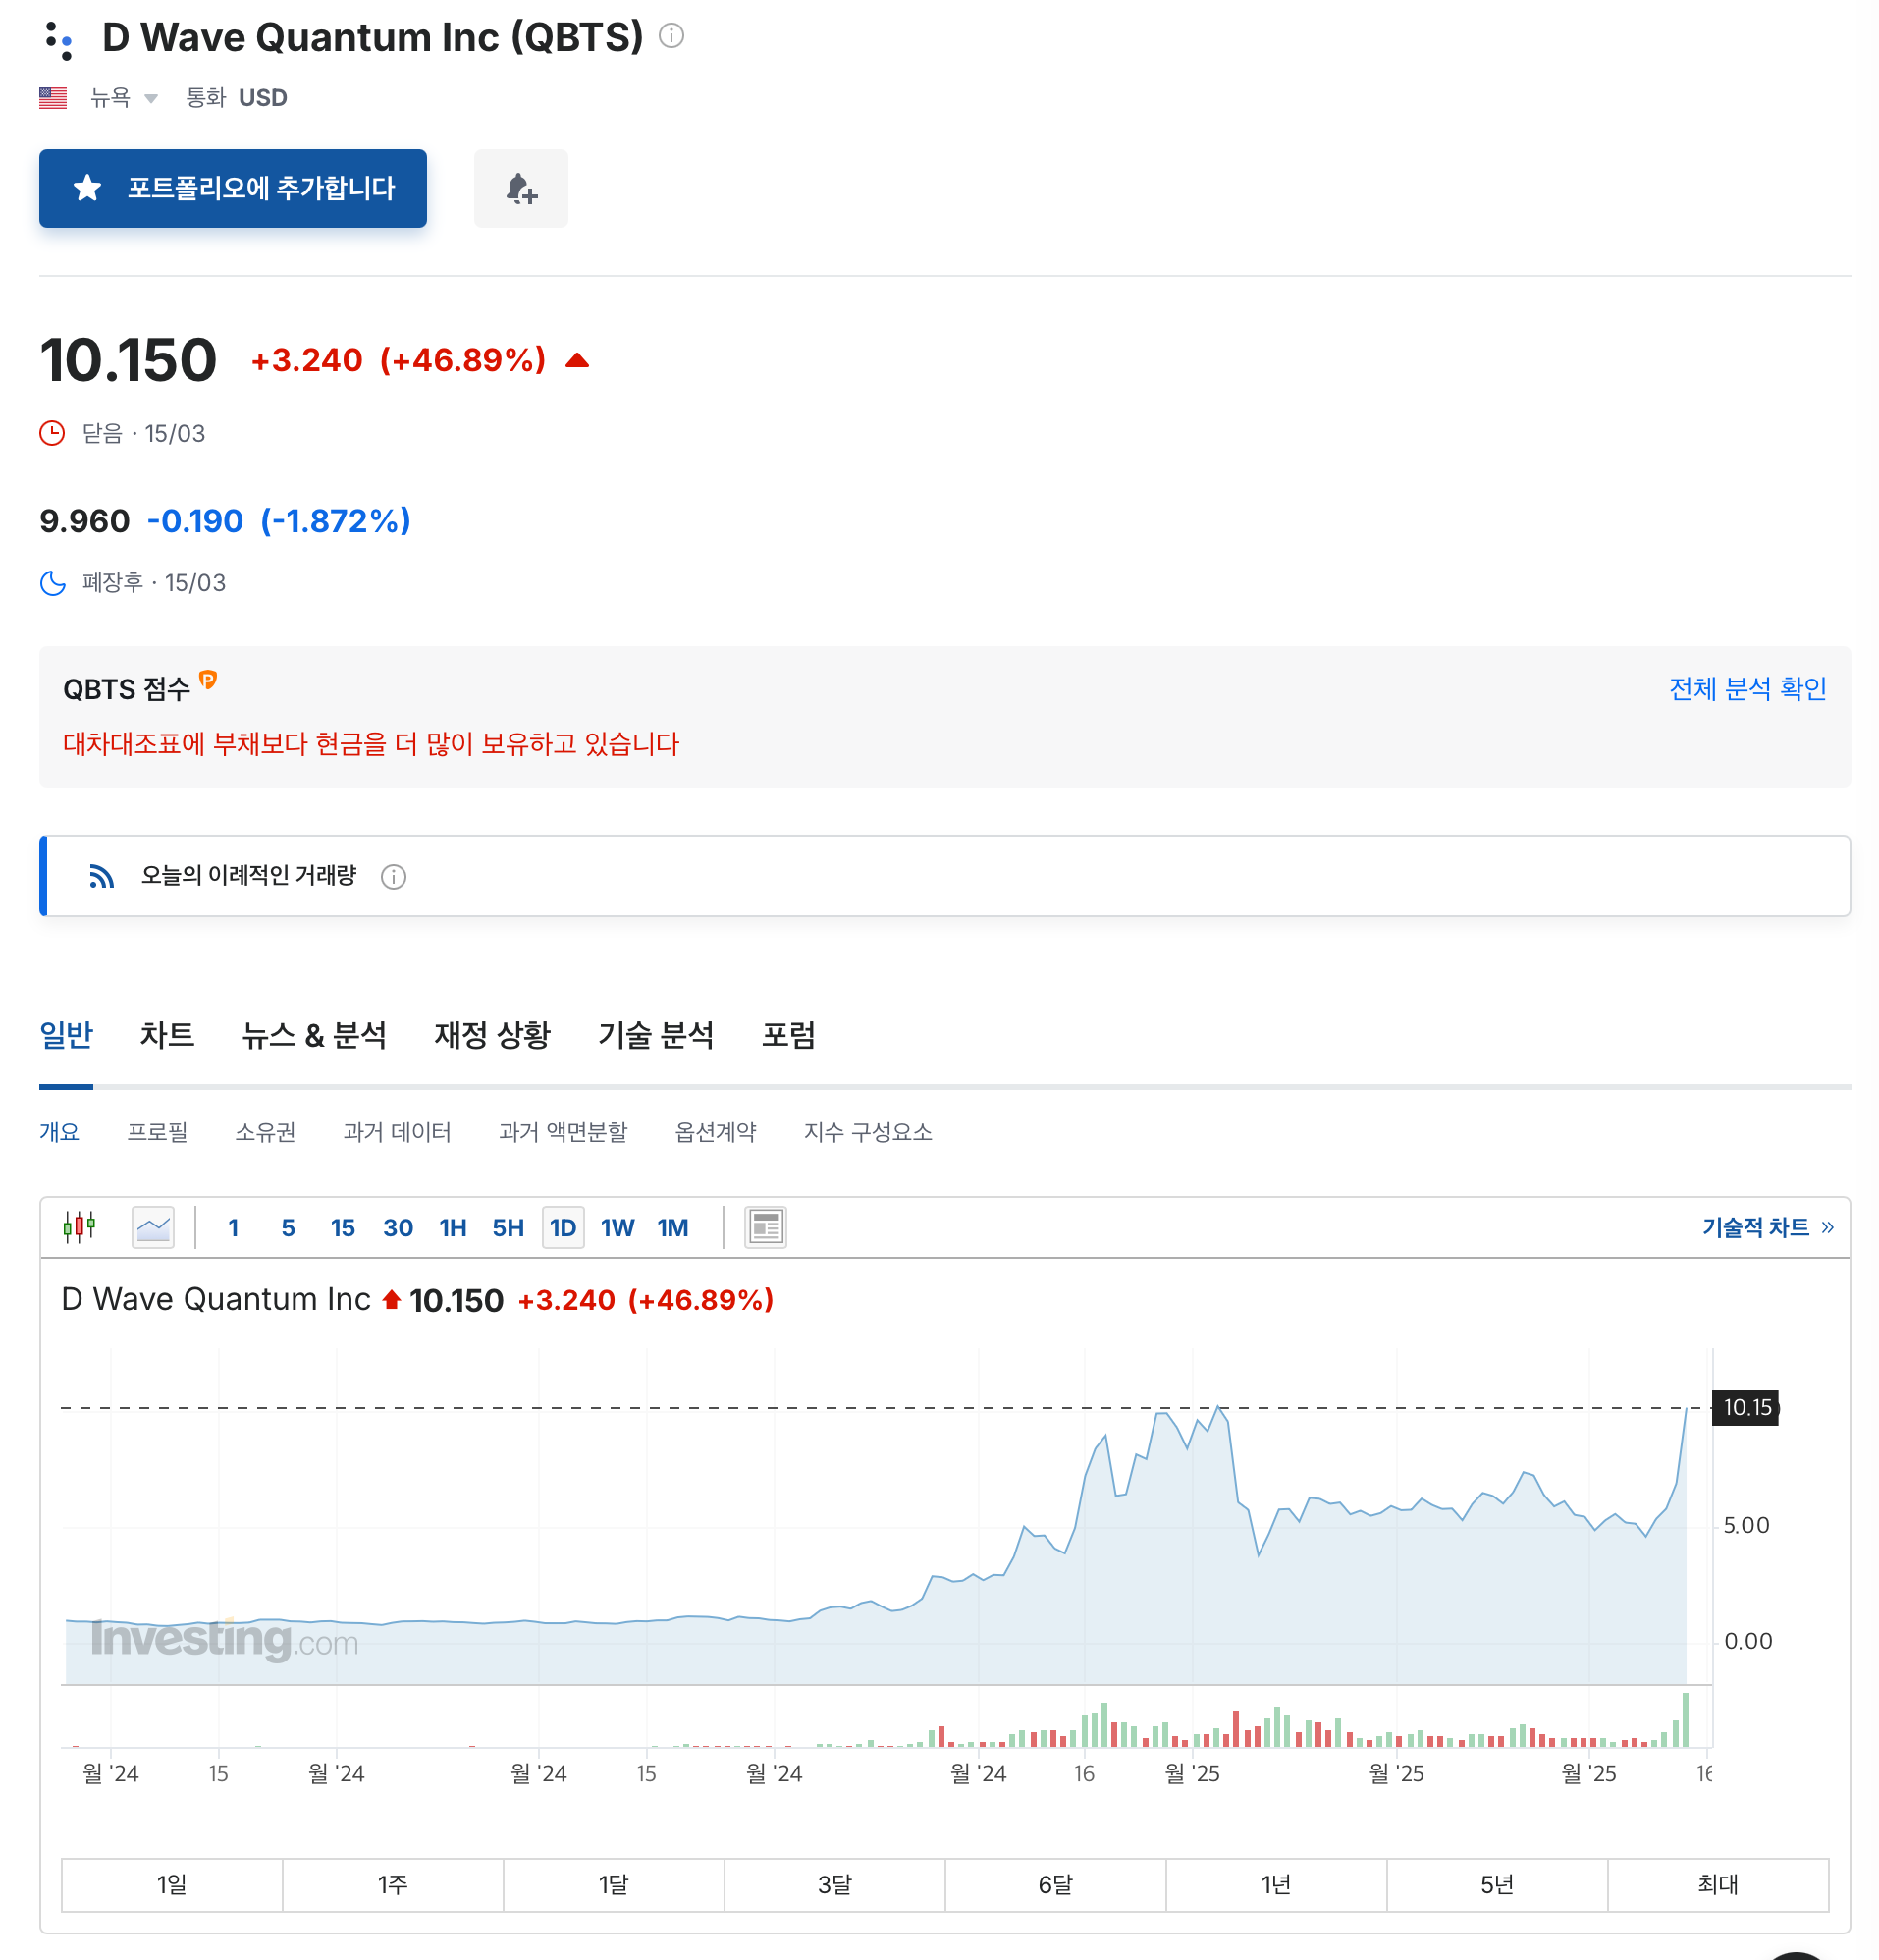Click the info icon next to QBTS title
This screenshot has height=1960, width=1879.
click(671, 36)
